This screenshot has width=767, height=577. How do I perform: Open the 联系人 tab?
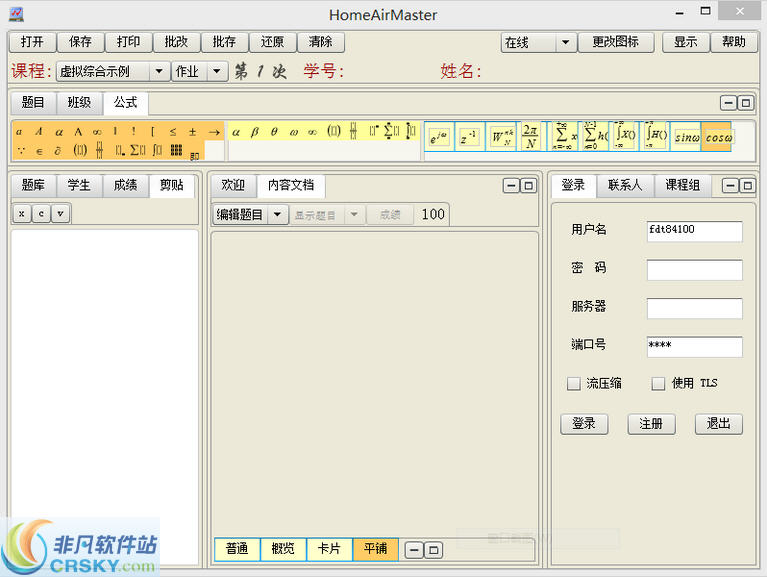pyautogui.click(x=625, y=185)
